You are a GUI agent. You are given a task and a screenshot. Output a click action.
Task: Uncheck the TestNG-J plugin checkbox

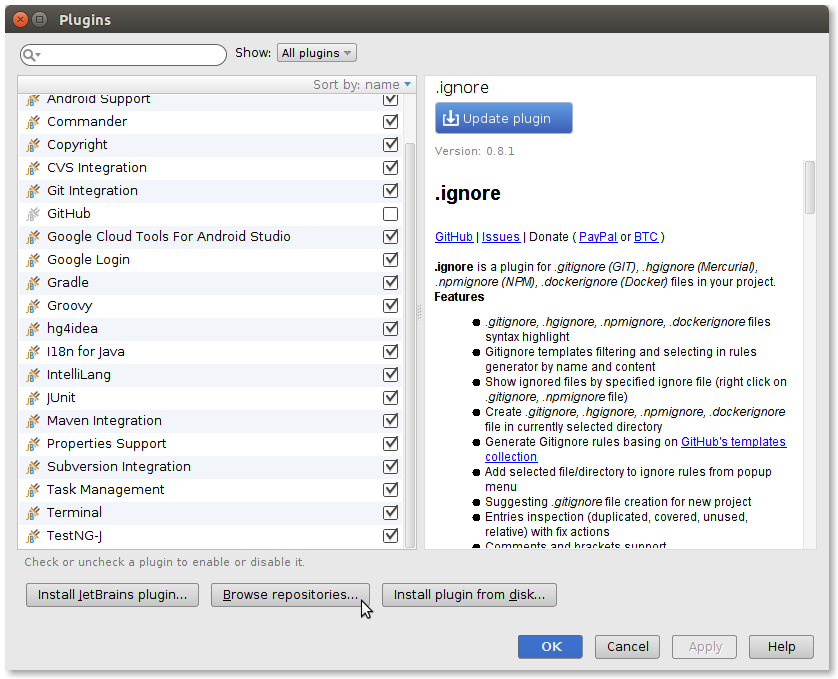(391, 536)
